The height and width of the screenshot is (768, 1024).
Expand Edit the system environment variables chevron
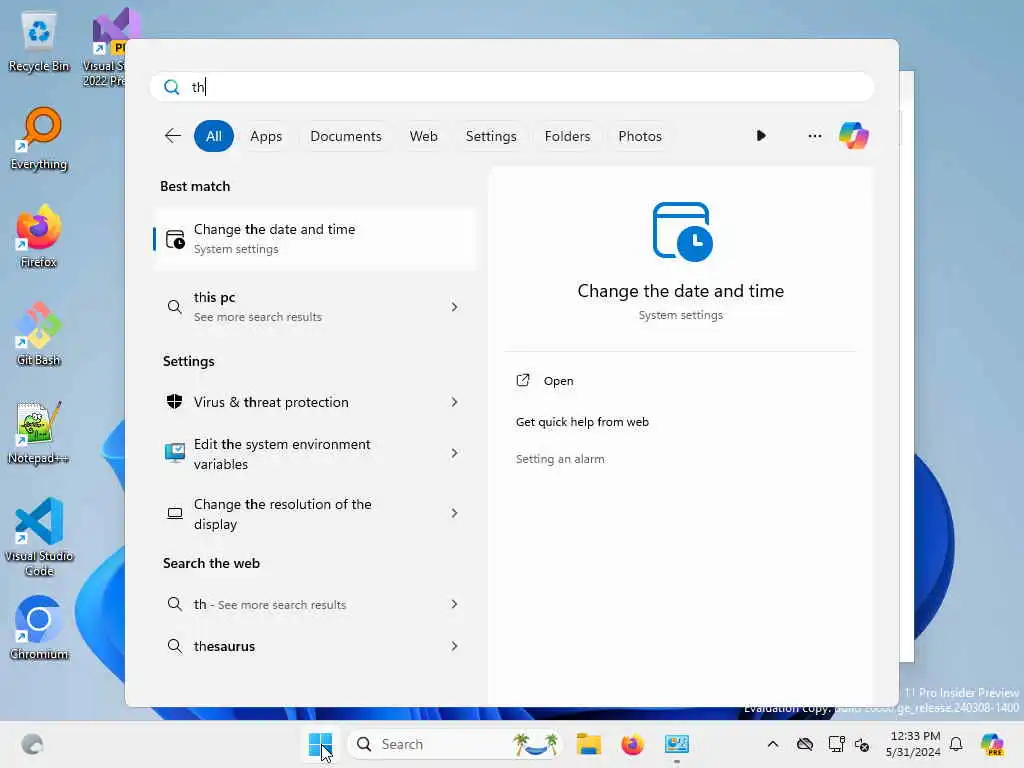[455, 453]
